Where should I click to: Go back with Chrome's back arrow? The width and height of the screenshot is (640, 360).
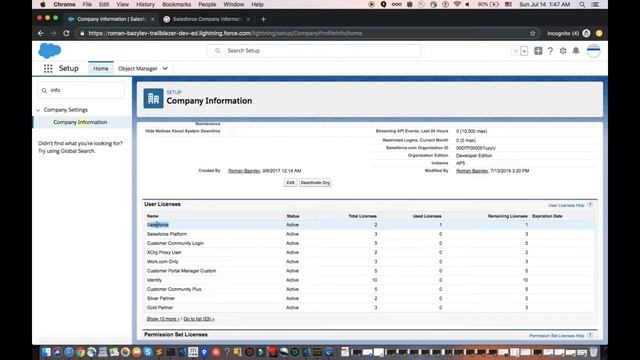click(41, 33)
